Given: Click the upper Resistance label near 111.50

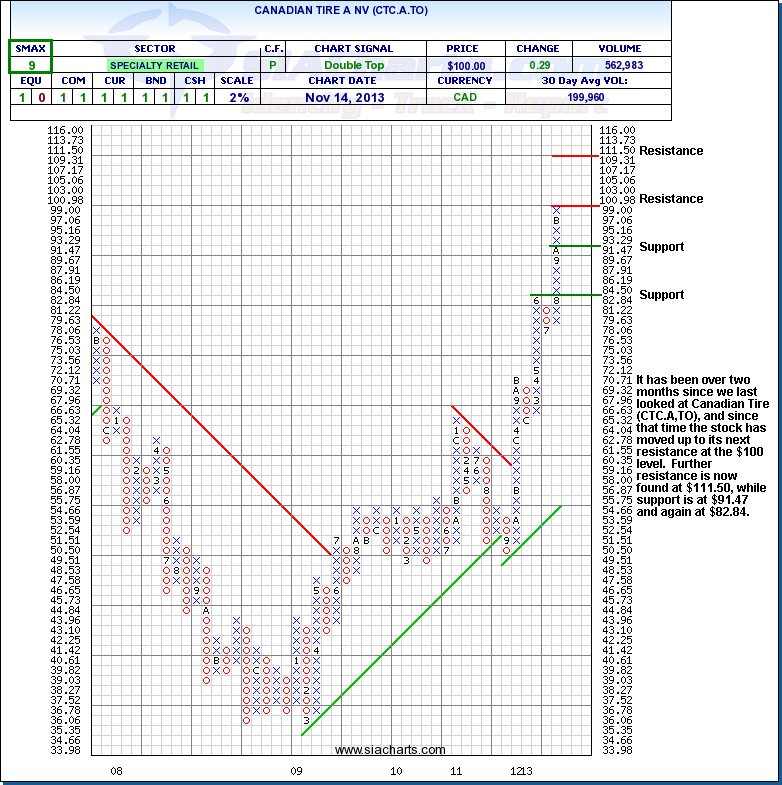Looking at the screenshot, I should 671,151.
